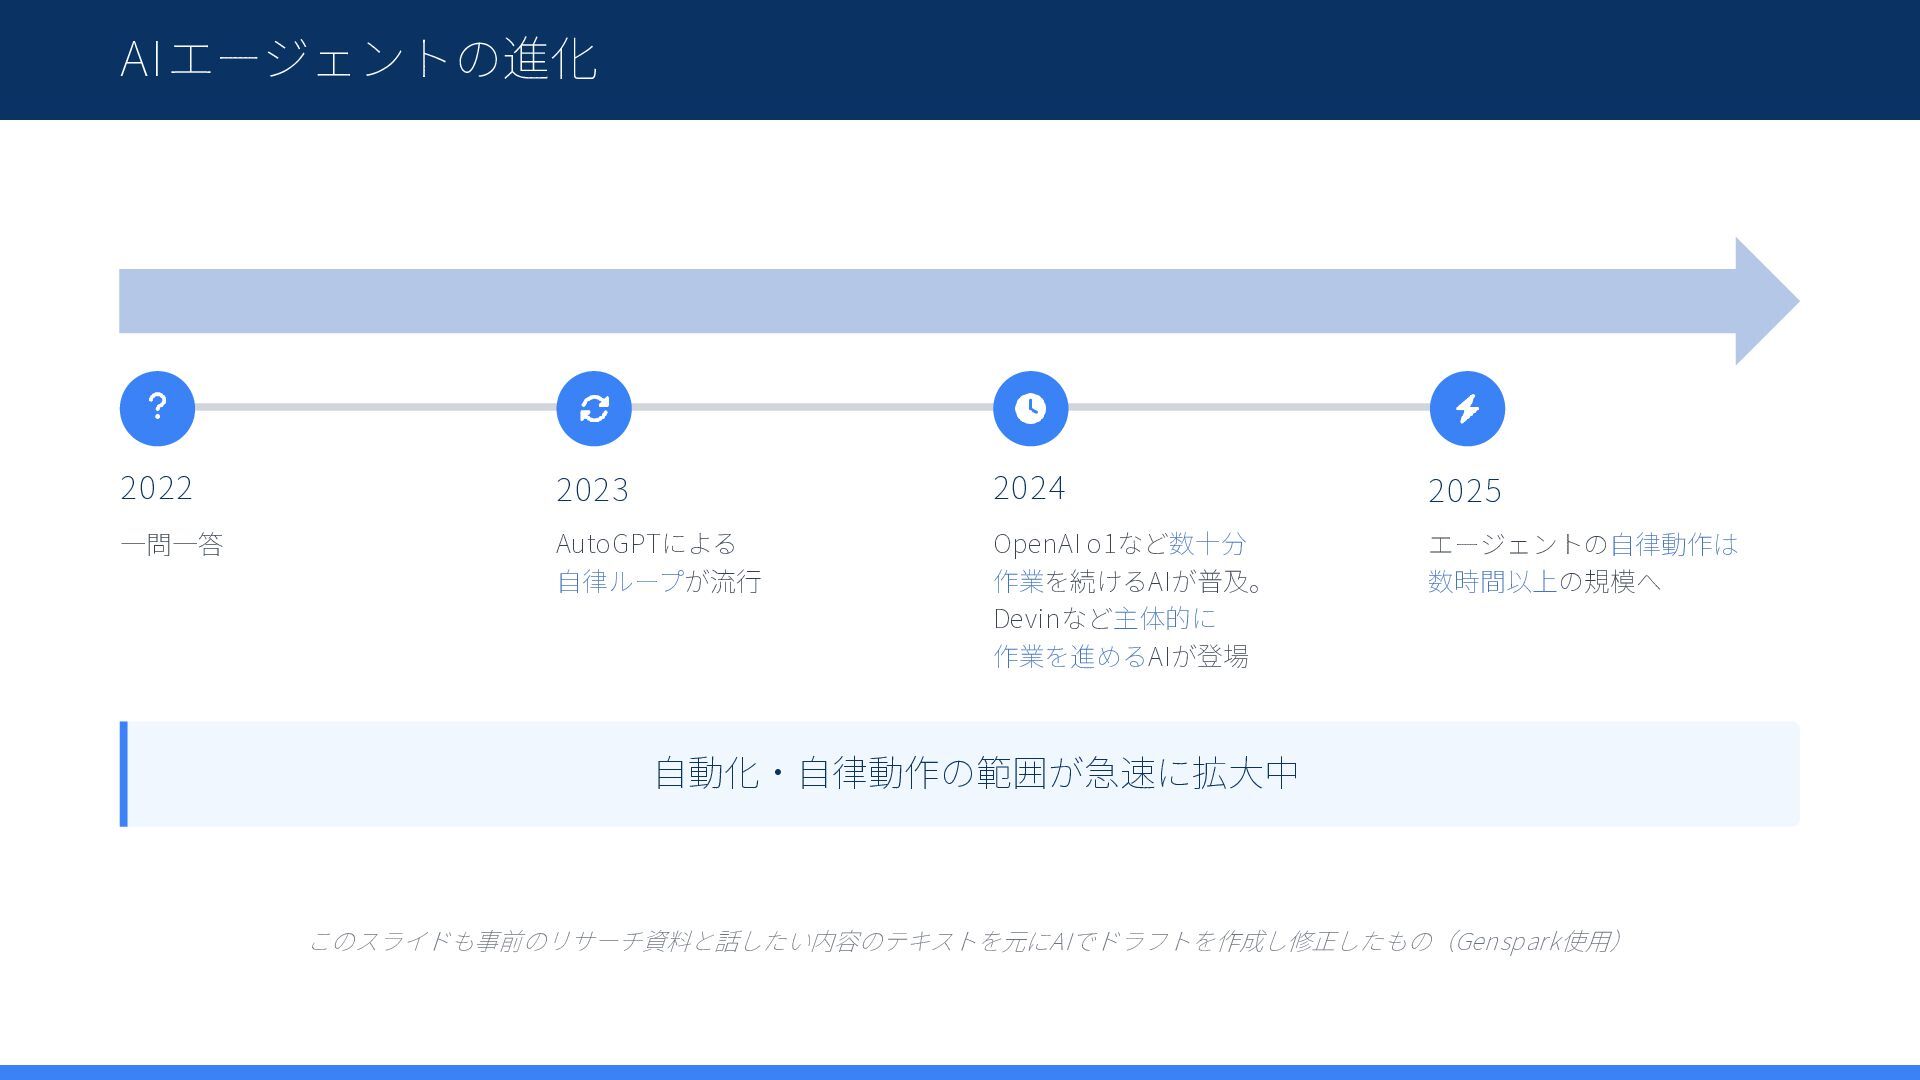Click the highlighted 数時間以上 text
1920x1080 pixels.
click(1492, 582)
